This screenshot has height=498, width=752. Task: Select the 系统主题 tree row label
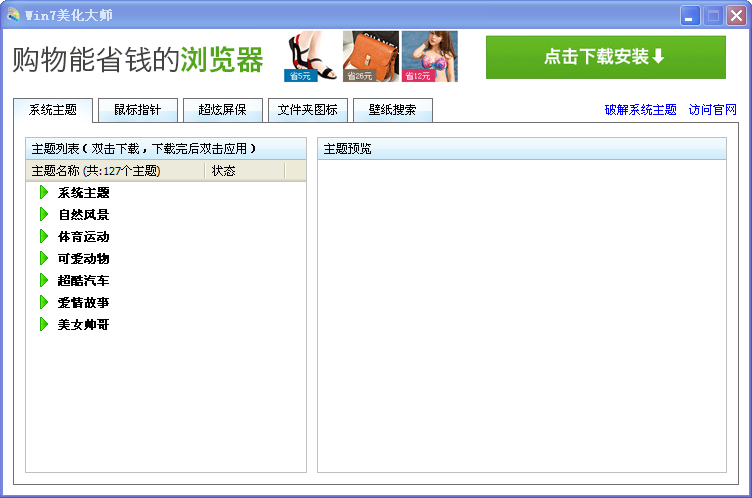83,193
